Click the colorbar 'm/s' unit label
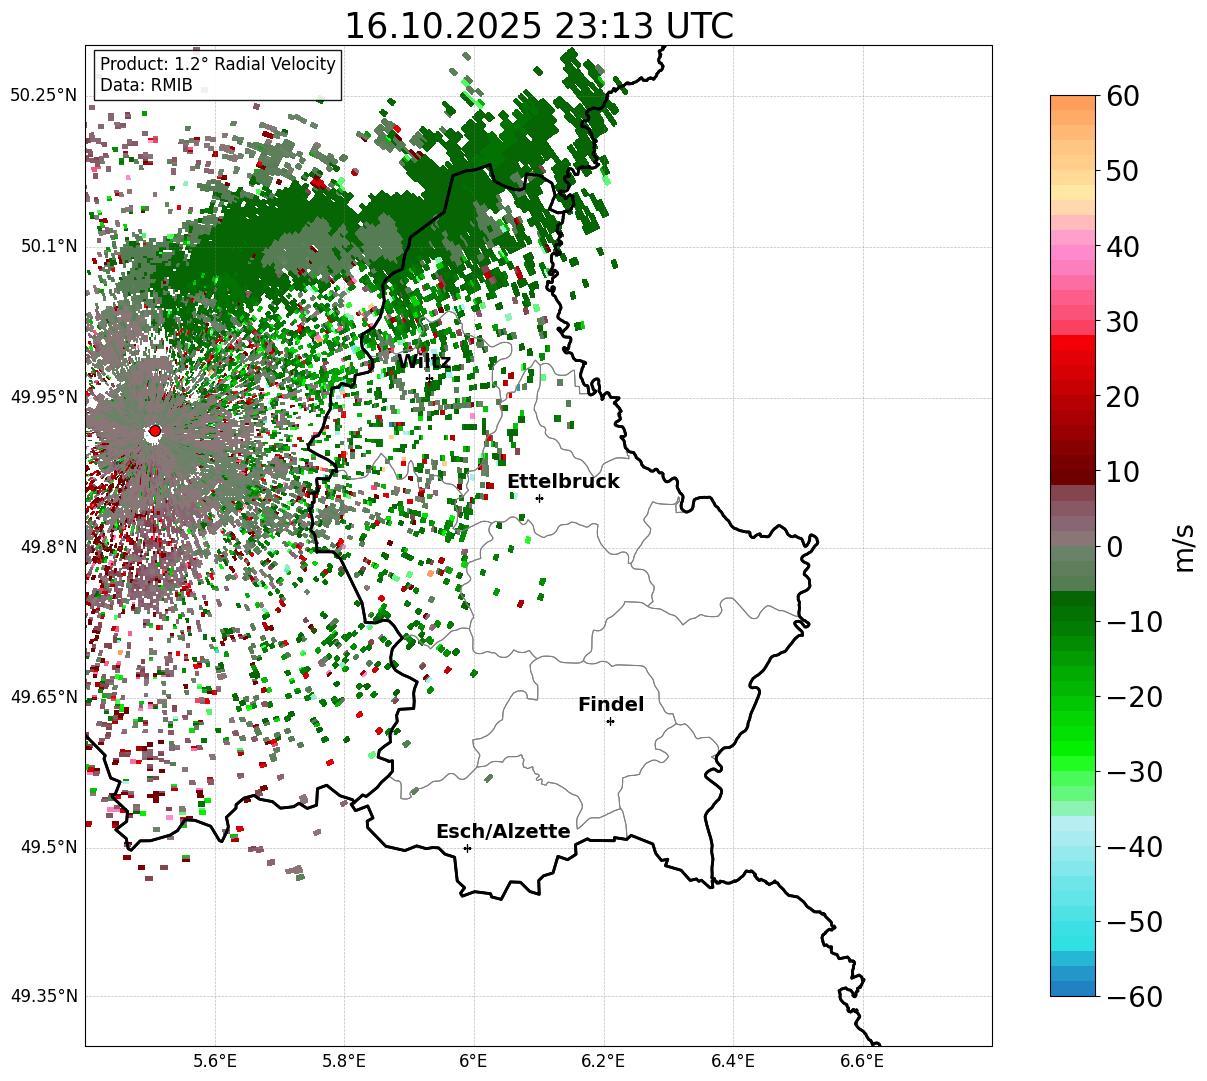Screen dimensions: 1207x1081 pyautogui.click(x=1184, y=546)
